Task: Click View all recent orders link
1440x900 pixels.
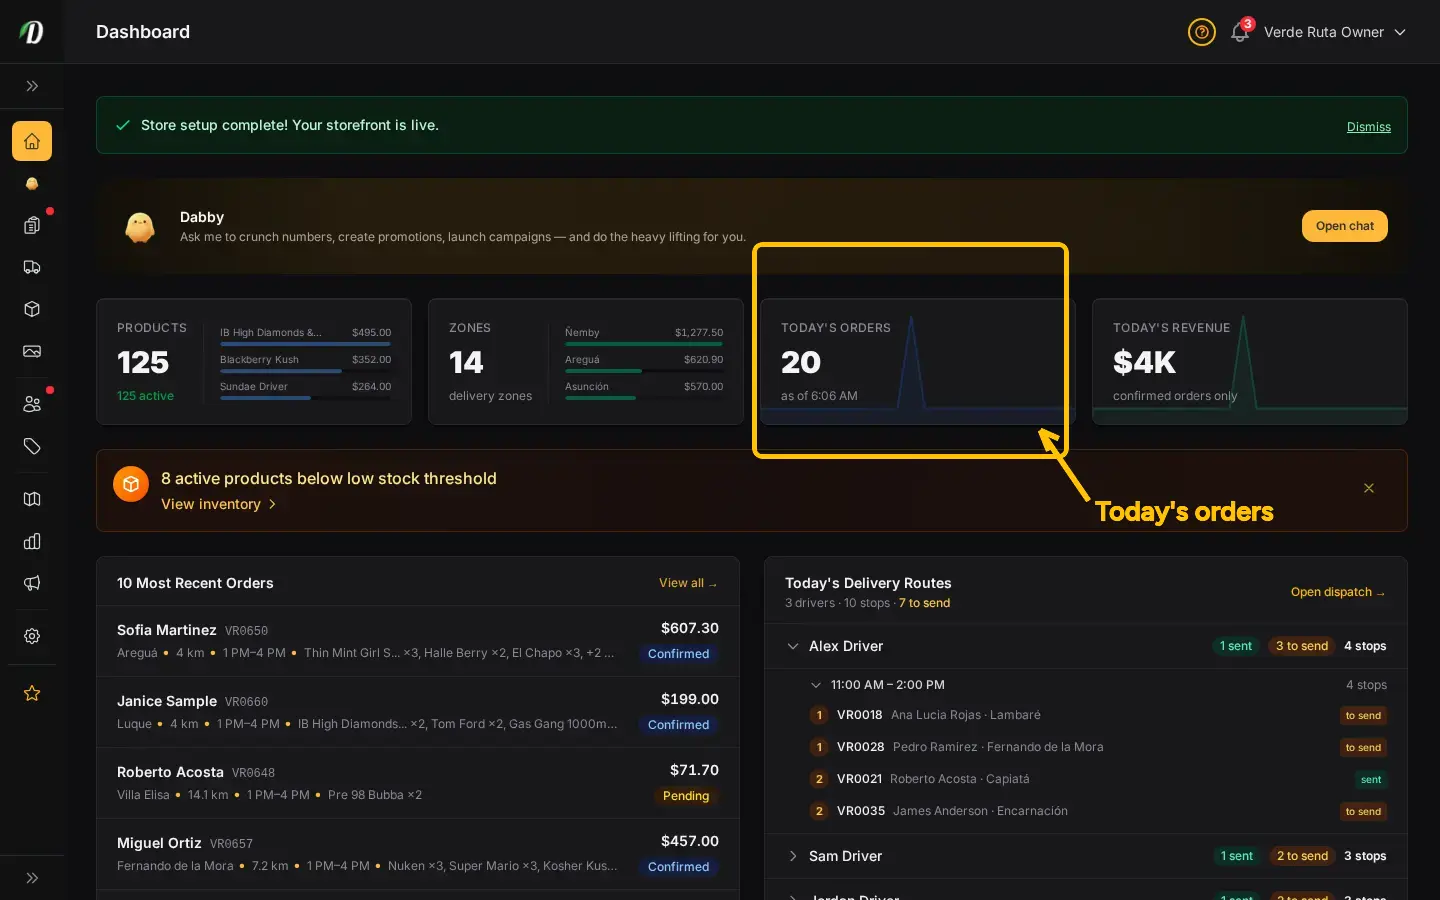Action: tap(688, 583)
